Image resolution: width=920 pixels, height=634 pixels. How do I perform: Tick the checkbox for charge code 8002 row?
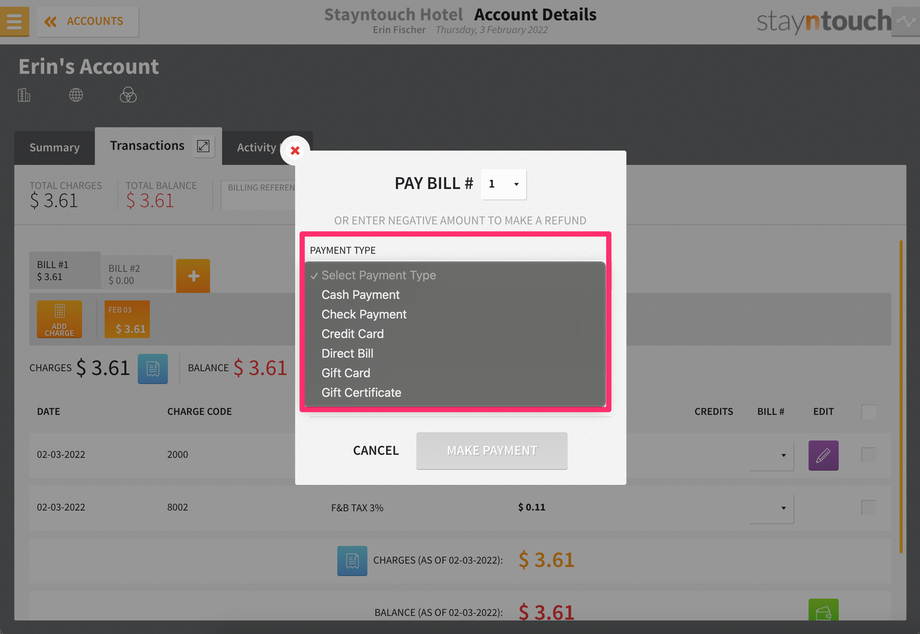[x=869, y=507]
